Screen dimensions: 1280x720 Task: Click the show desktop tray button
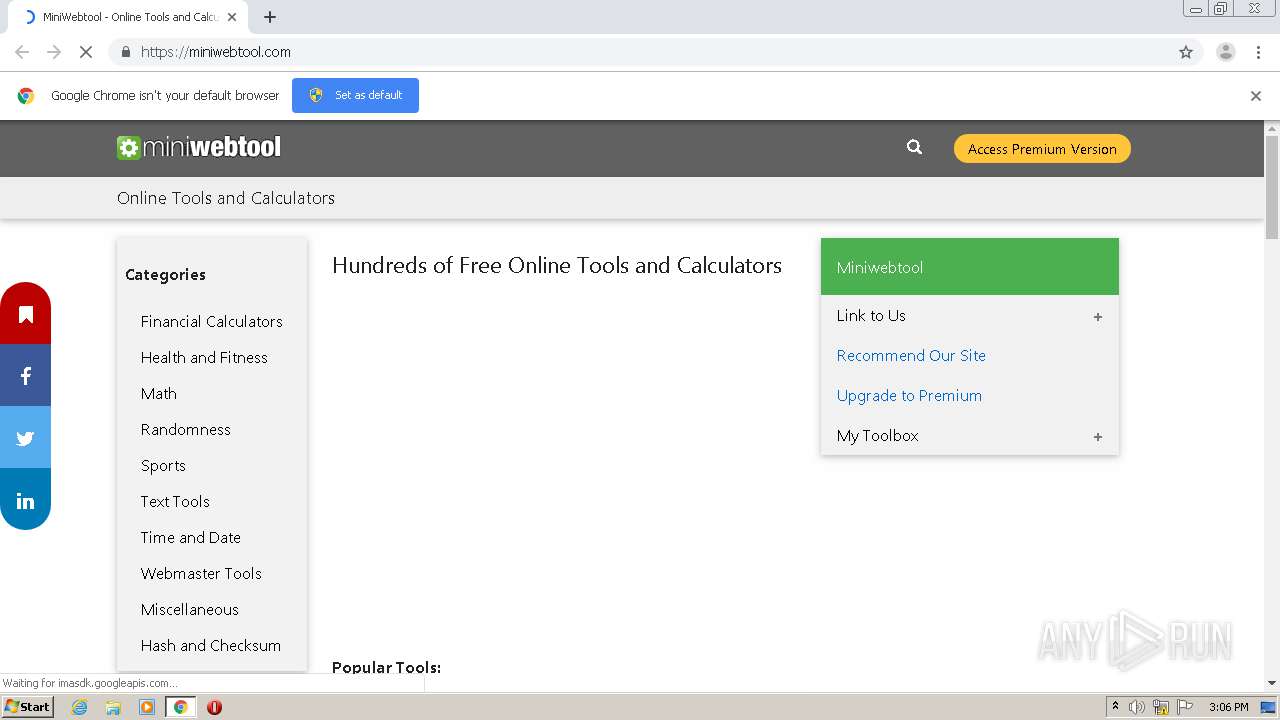1268,707
